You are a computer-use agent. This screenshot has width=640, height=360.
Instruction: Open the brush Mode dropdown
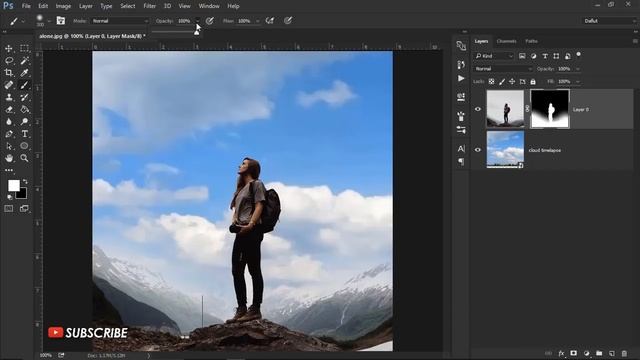click(x=120, y=21)
